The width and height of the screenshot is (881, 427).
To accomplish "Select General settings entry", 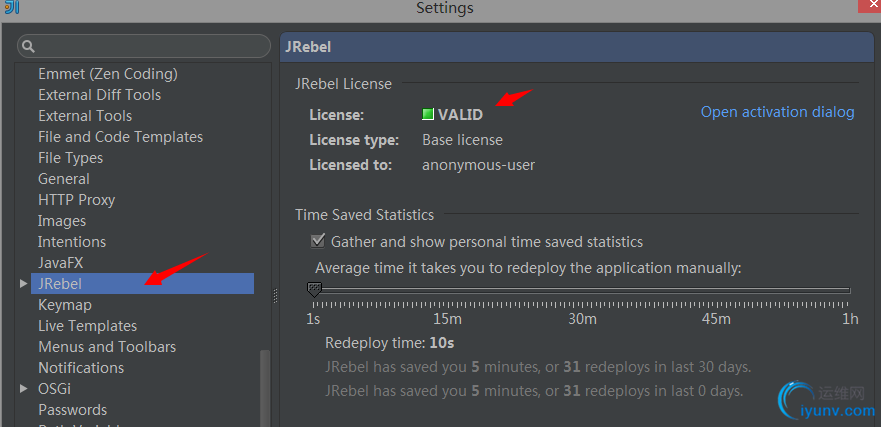I will click(63, 179).
